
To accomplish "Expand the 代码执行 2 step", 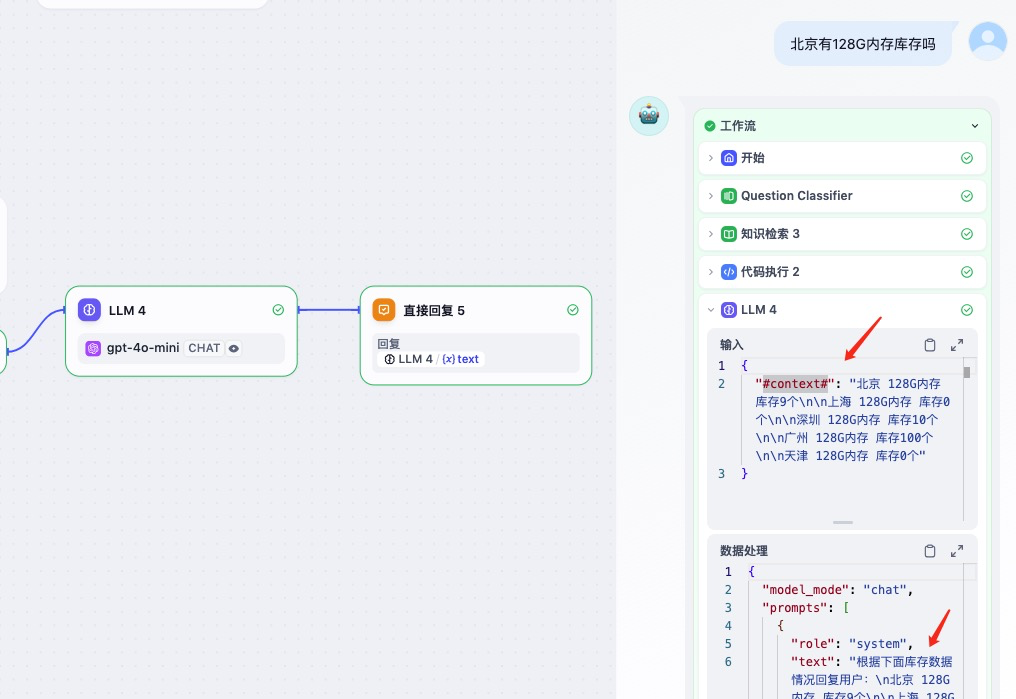I will 711,272.
